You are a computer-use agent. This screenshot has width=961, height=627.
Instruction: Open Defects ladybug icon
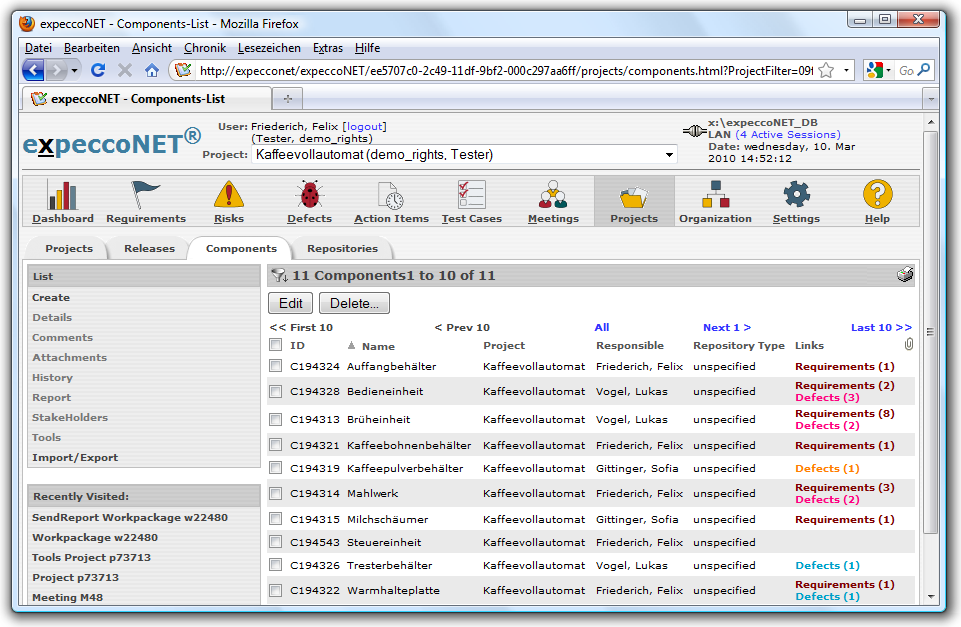point(309,195)
